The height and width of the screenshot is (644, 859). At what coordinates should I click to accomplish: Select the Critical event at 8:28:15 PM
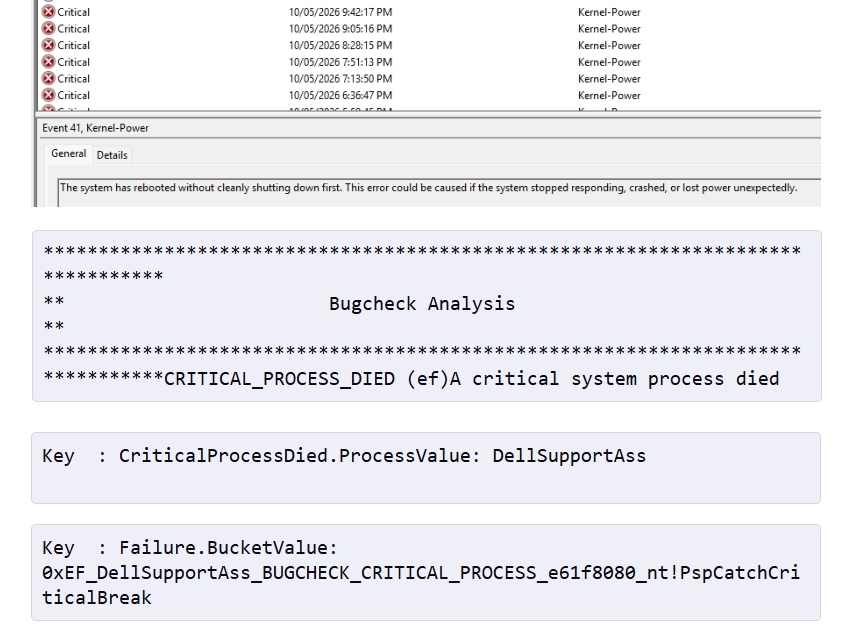[x=430, y=45]
